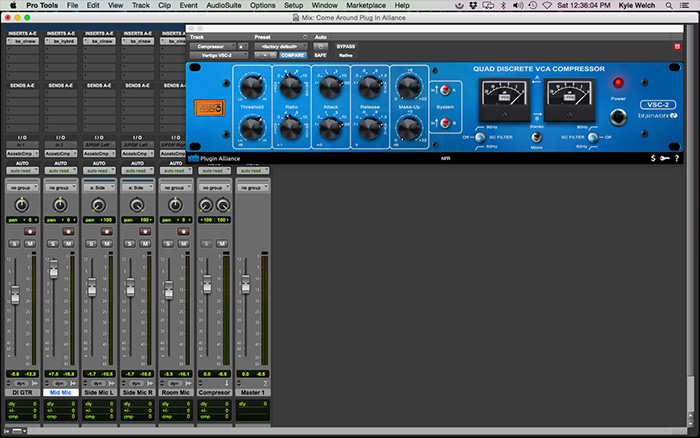Click the channel A Ratio knob
This screenshot has height=438, width=700.
click(291, 86)
